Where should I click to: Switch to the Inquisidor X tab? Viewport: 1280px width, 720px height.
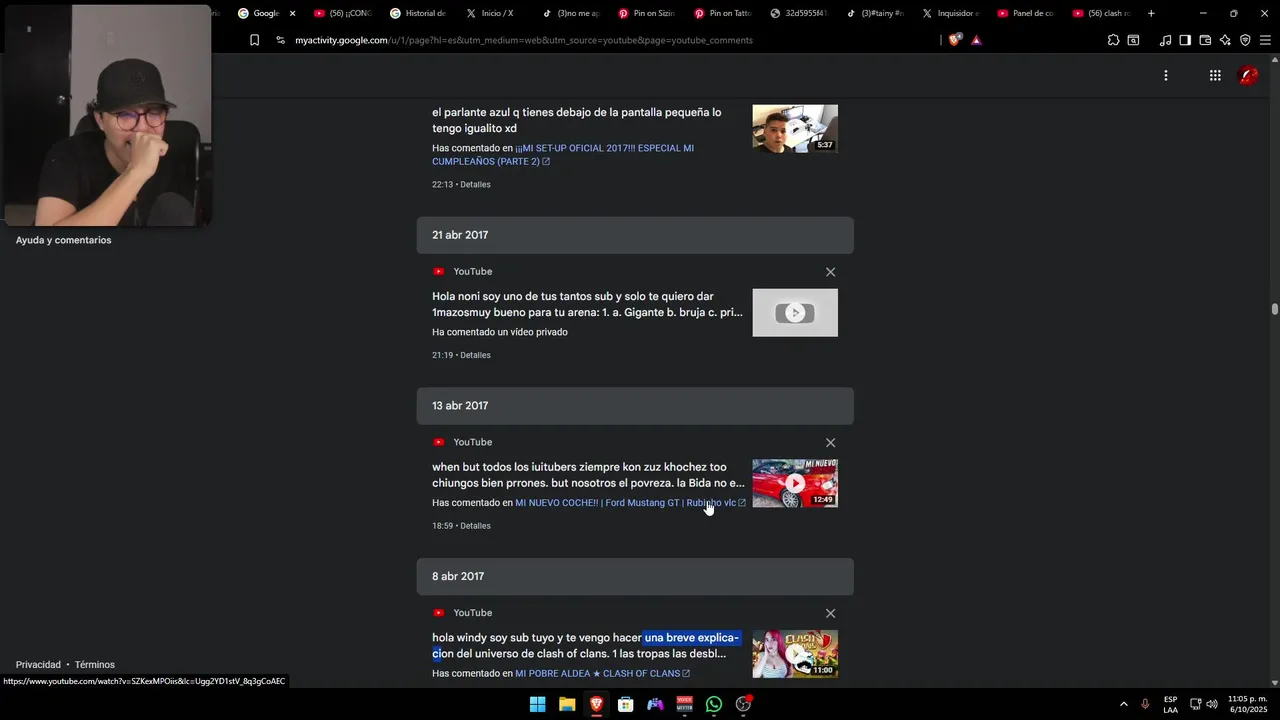(x=950, y=13)
